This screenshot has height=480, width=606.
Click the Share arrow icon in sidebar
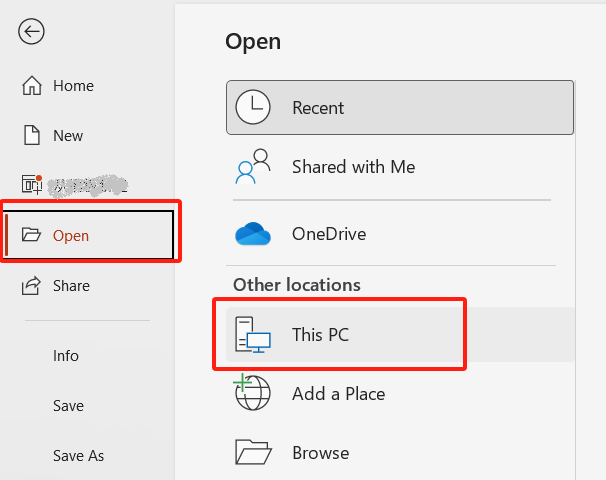coord(31,286)
